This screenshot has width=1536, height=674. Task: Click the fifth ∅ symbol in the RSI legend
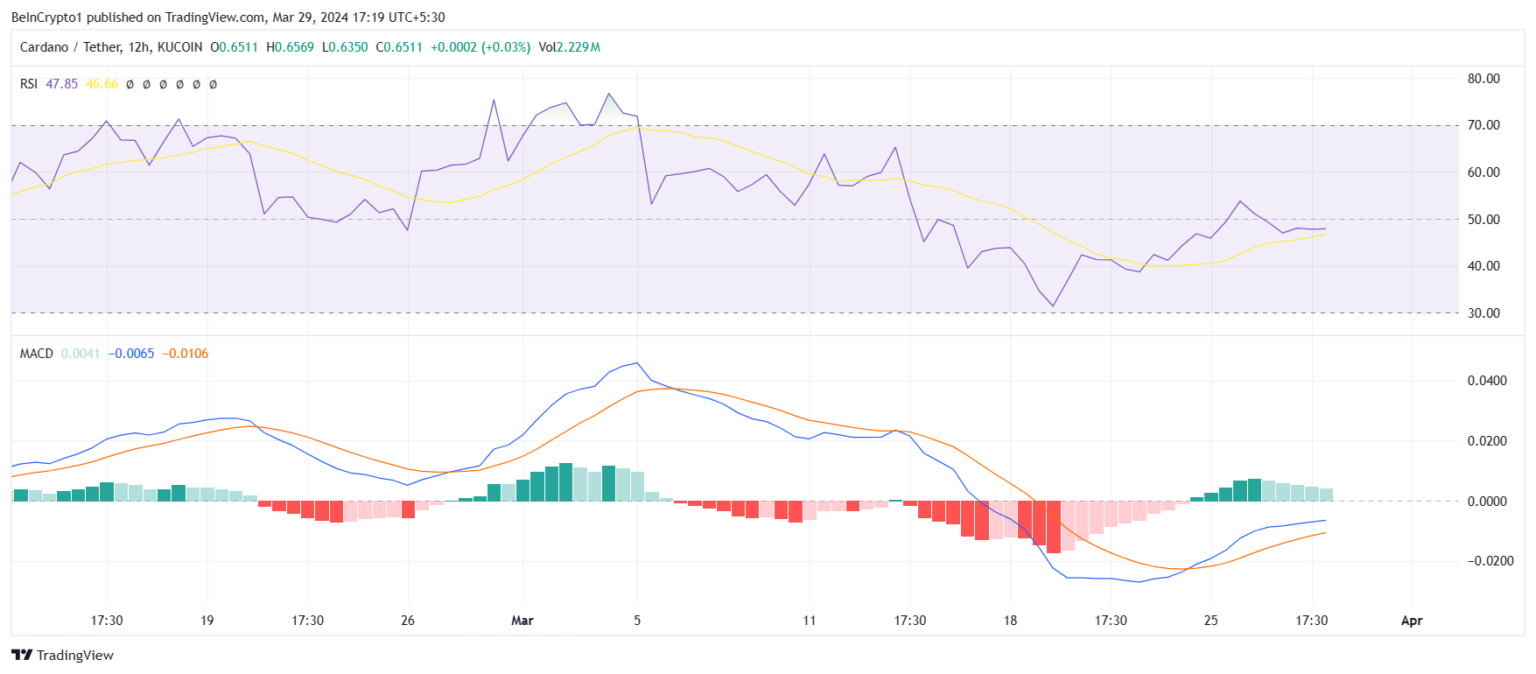(196, 85)
